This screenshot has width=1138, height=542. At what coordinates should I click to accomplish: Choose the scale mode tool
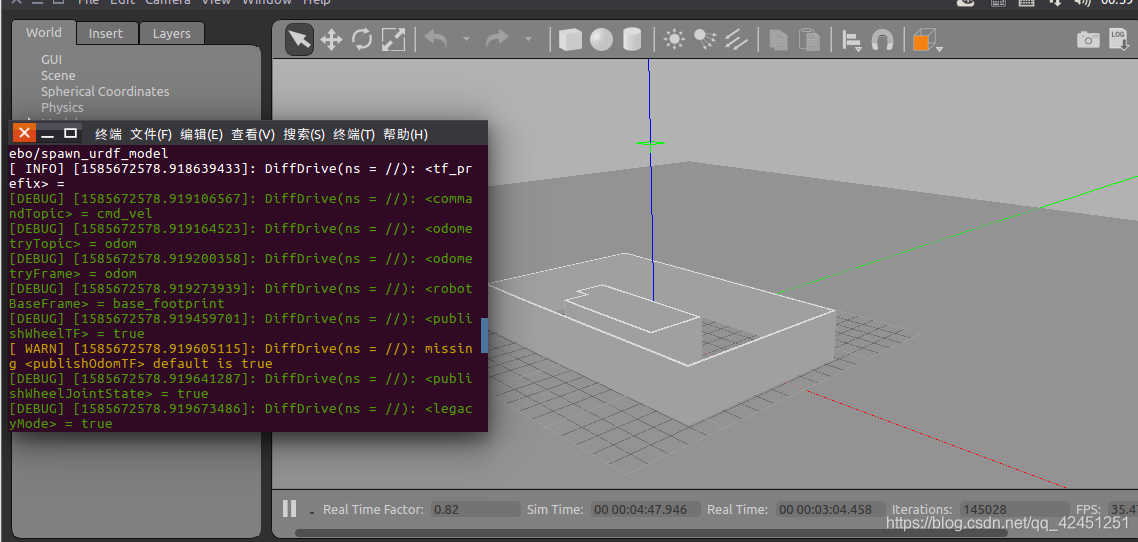[393, 39]
